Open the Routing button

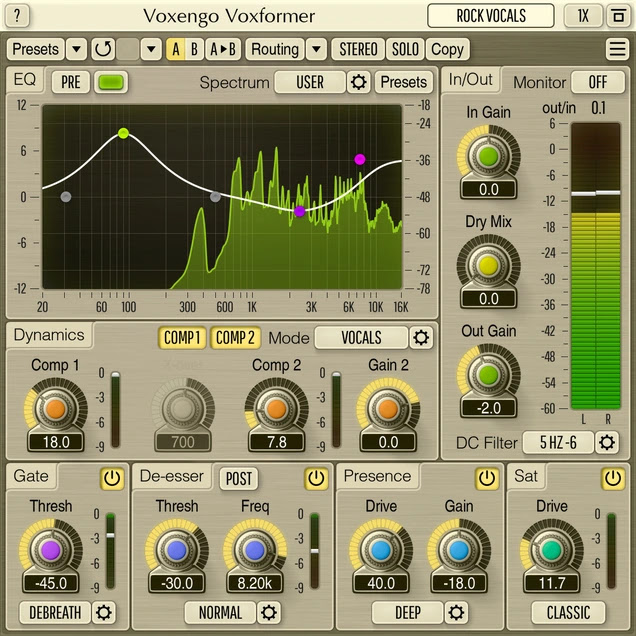click(275, 49)
